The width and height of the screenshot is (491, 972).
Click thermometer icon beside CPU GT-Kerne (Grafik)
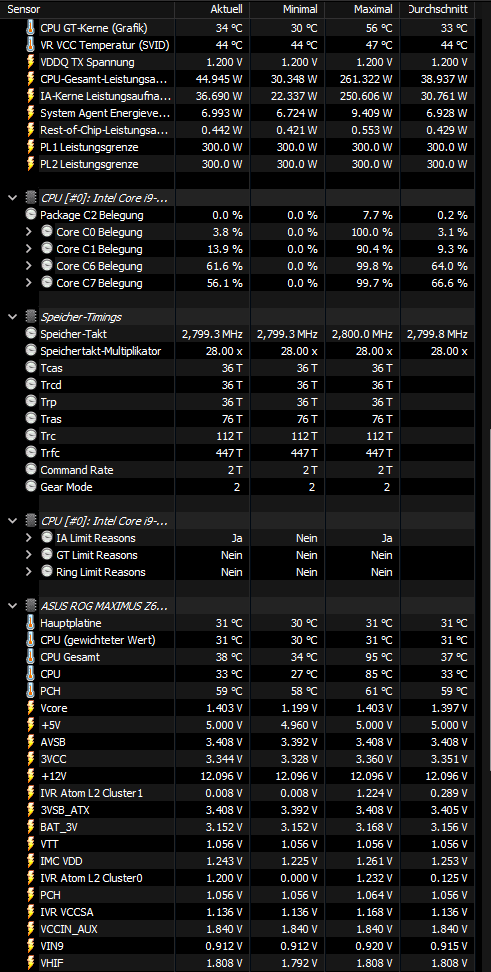tap(31, 27)
